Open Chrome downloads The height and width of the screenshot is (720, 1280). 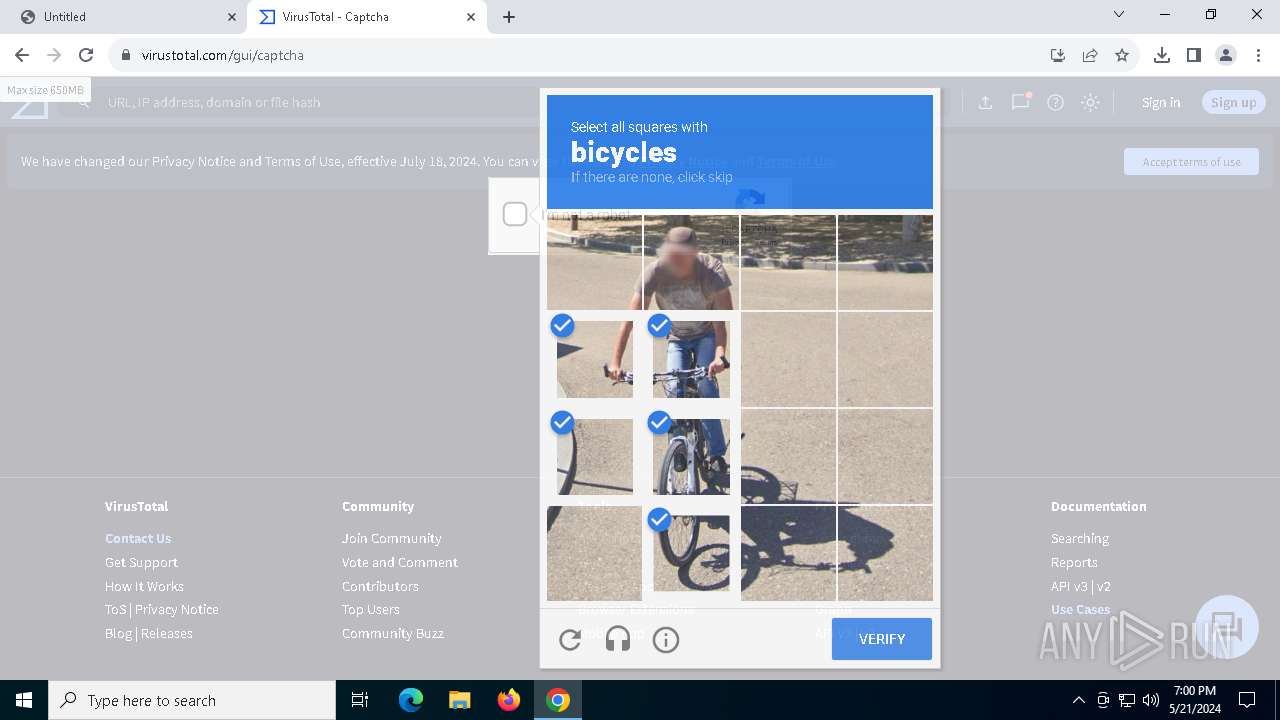click(x=1162, y=55)
